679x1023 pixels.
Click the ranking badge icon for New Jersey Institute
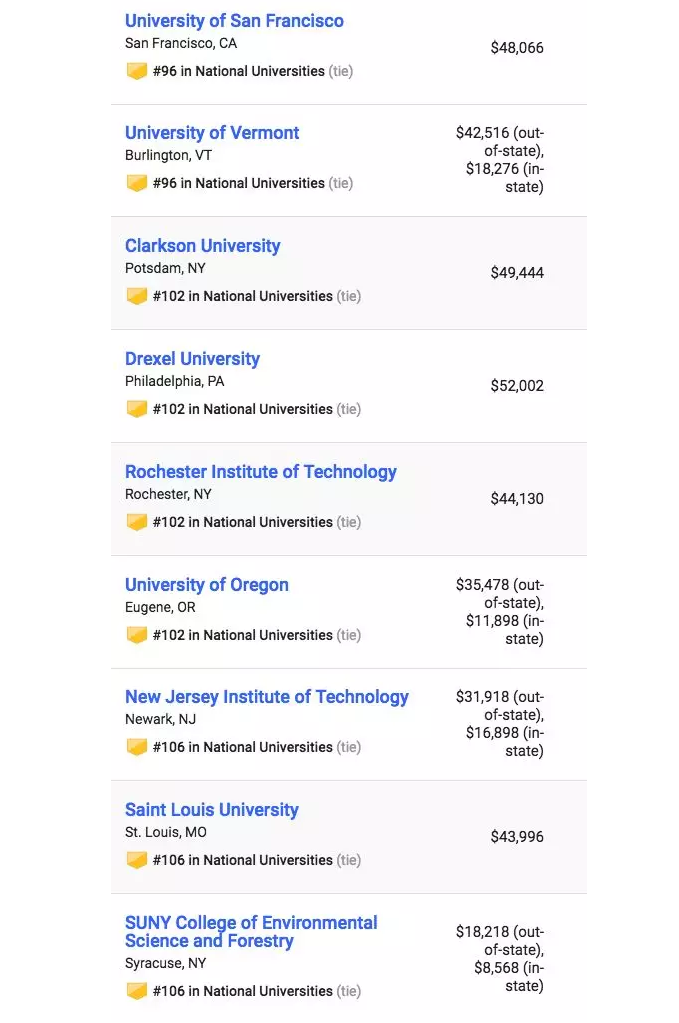[x=137, y=747]
